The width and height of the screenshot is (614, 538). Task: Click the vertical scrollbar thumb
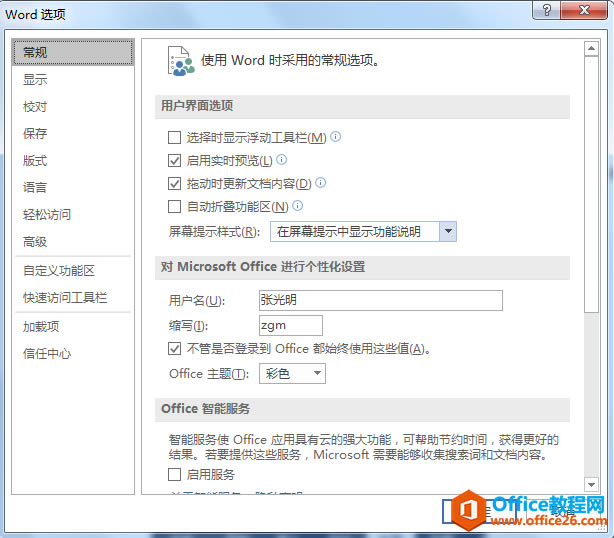(x=591, y=184)
